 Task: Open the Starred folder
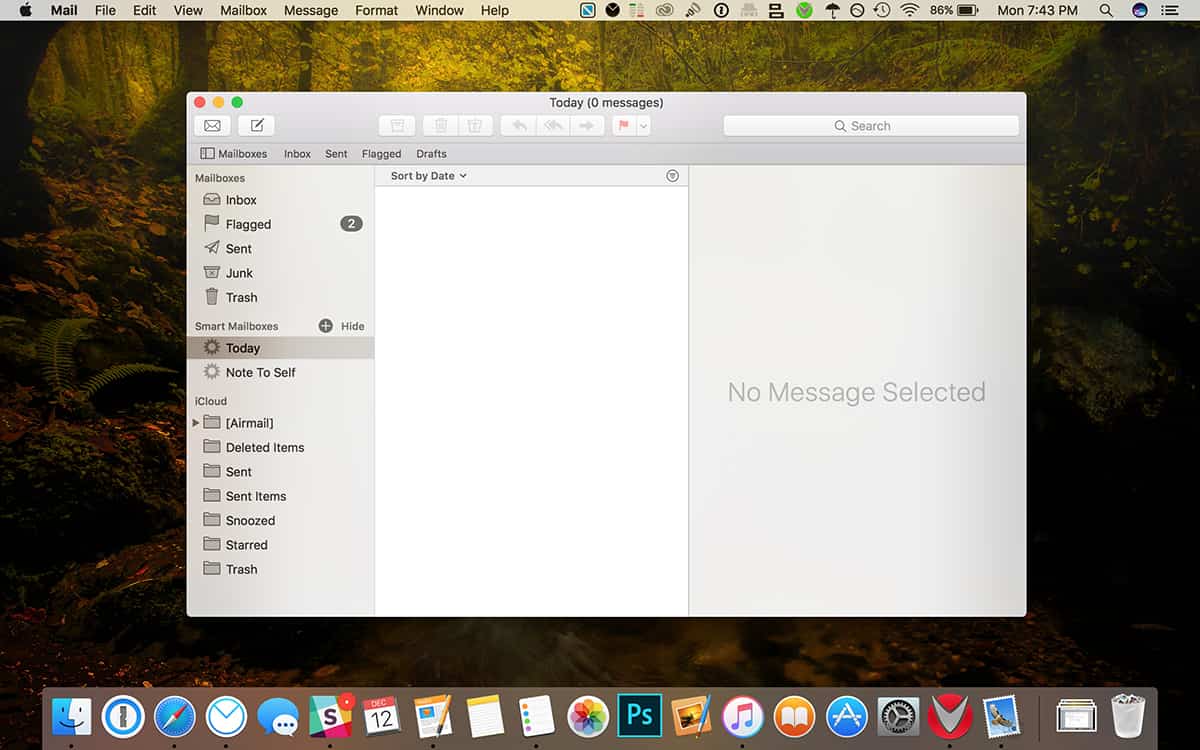(280, 545)
